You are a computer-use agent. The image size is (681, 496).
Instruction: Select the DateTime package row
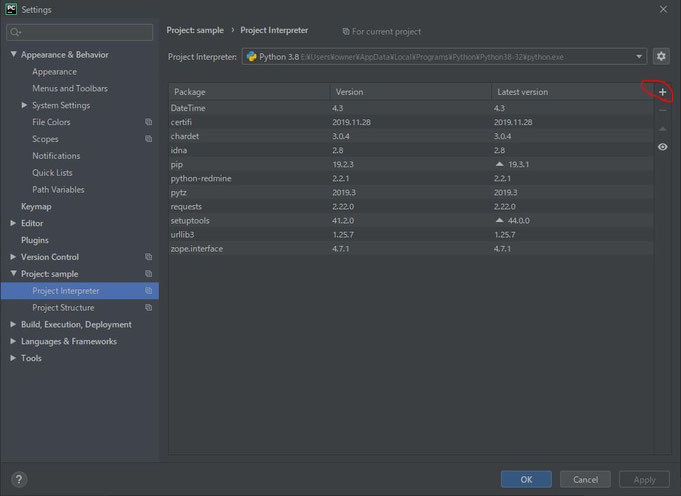pos(411,108)
